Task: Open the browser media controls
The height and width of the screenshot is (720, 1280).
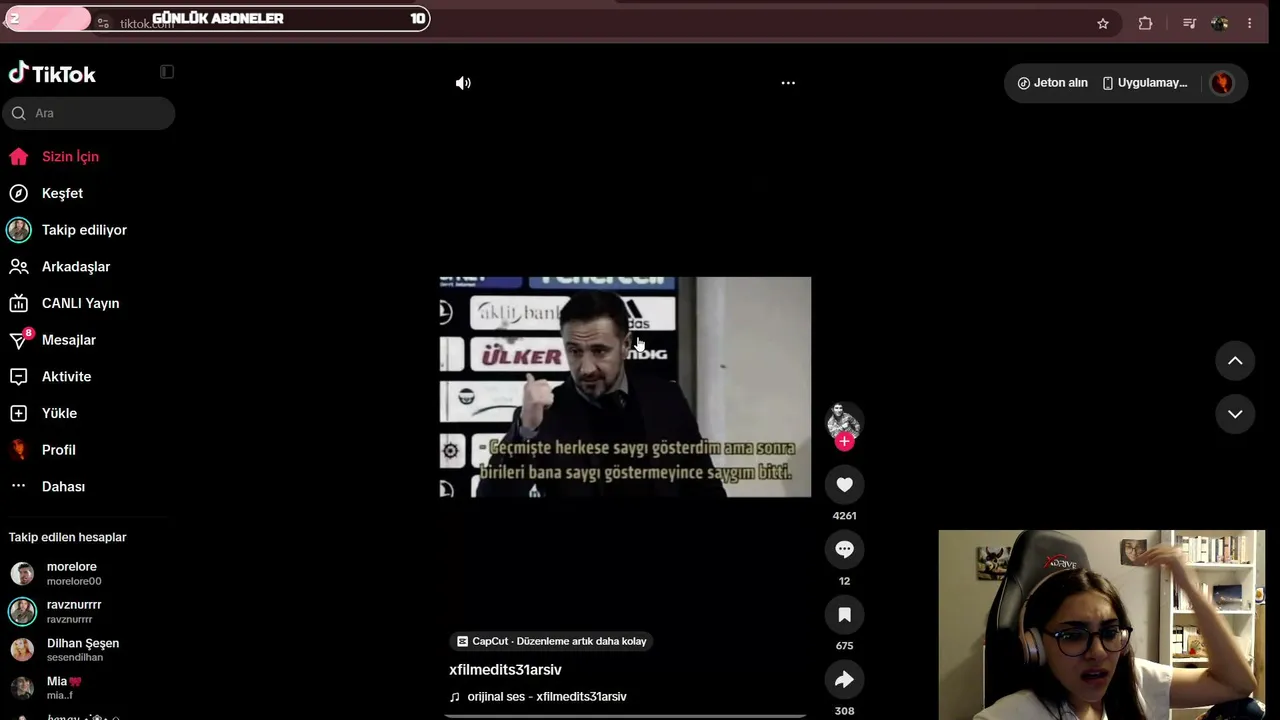Action: click(x=1189, y=23)
